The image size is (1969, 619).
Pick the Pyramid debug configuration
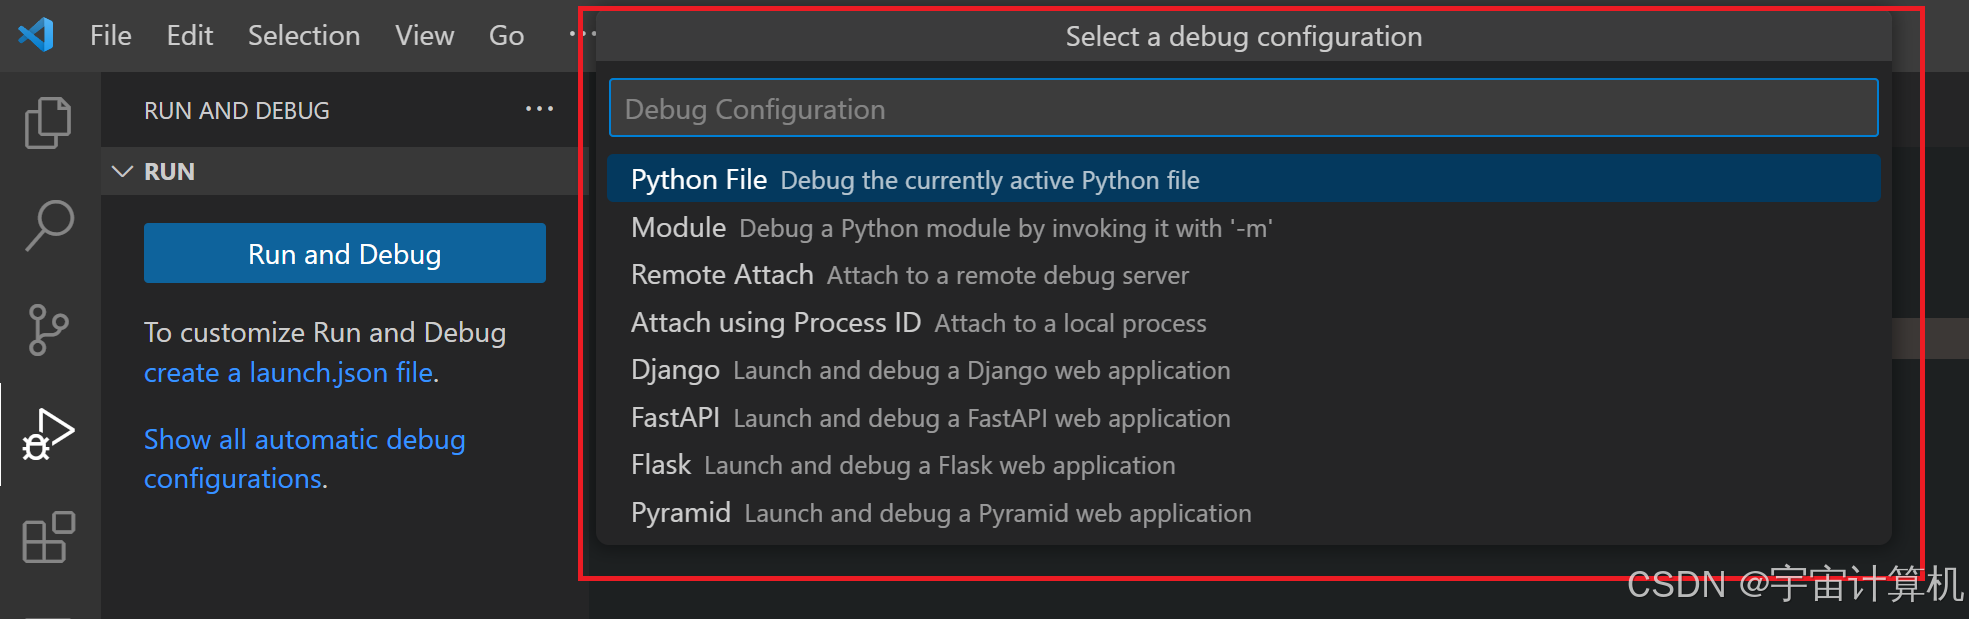coord(1243,513)
